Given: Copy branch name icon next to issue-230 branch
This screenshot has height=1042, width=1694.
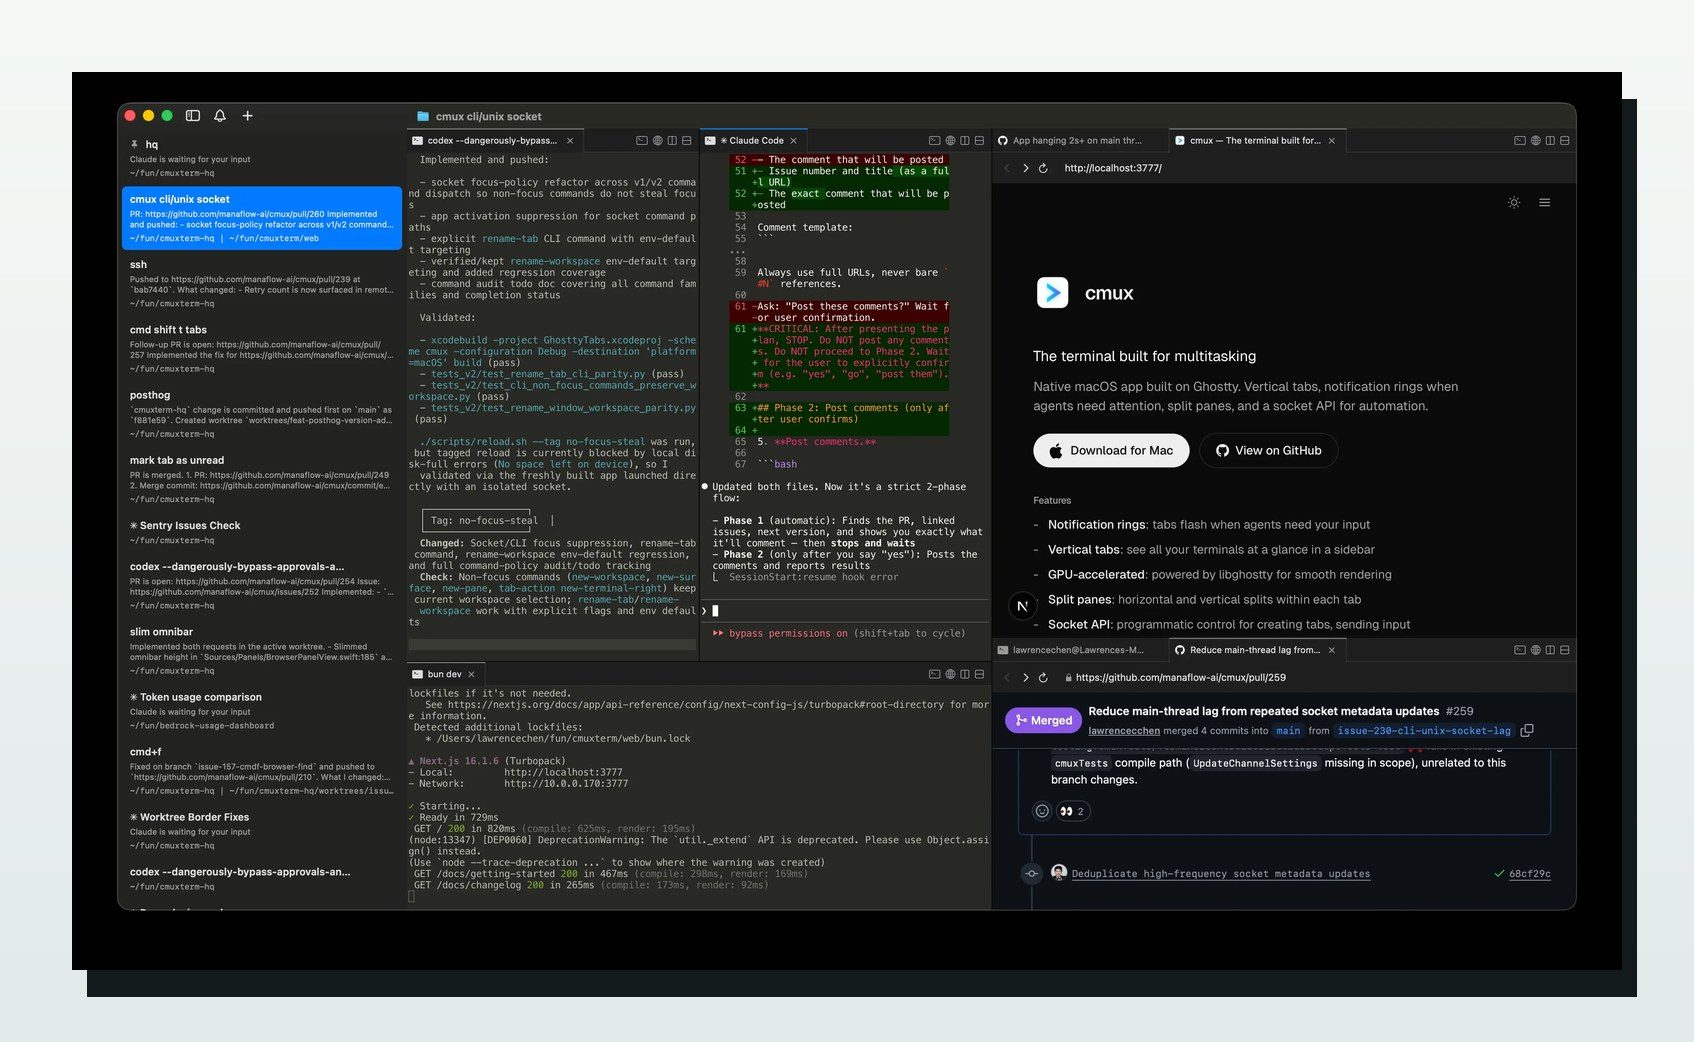Looking at the screenshot, I should pos(1527,731).
